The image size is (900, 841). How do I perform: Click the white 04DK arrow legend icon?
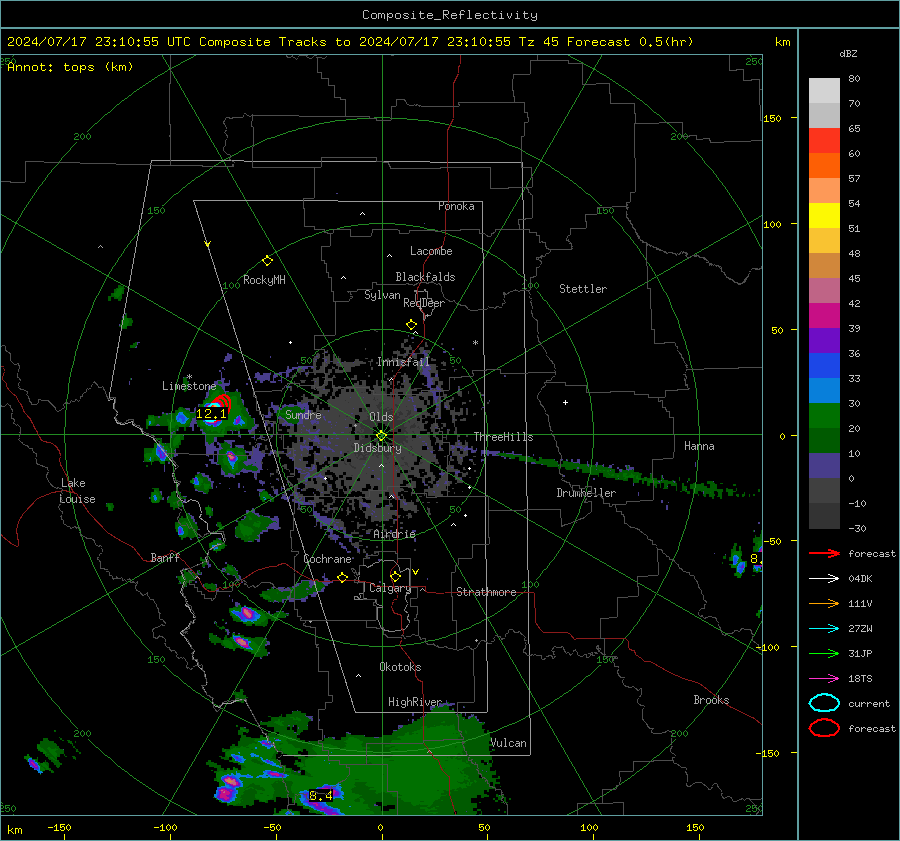click(824, 578)
